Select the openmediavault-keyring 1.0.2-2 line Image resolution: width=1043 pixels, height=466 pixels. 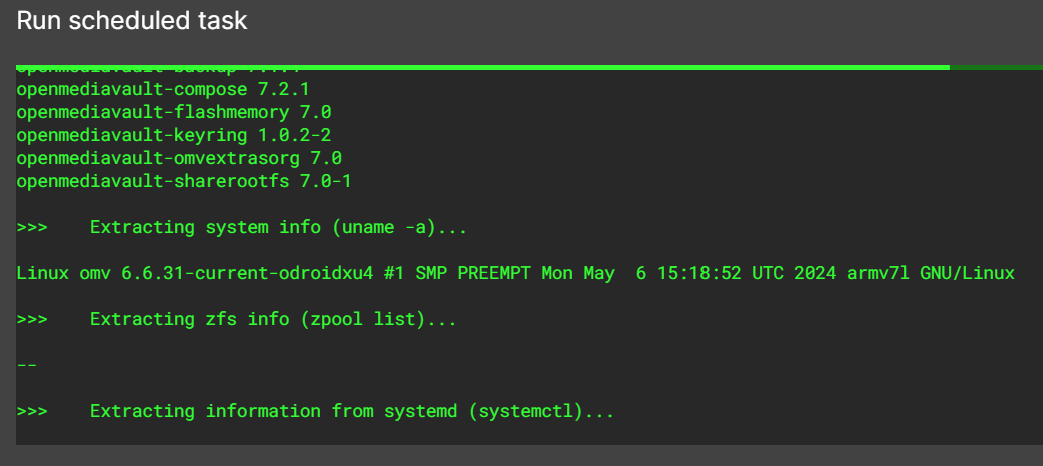pos(174,135)
